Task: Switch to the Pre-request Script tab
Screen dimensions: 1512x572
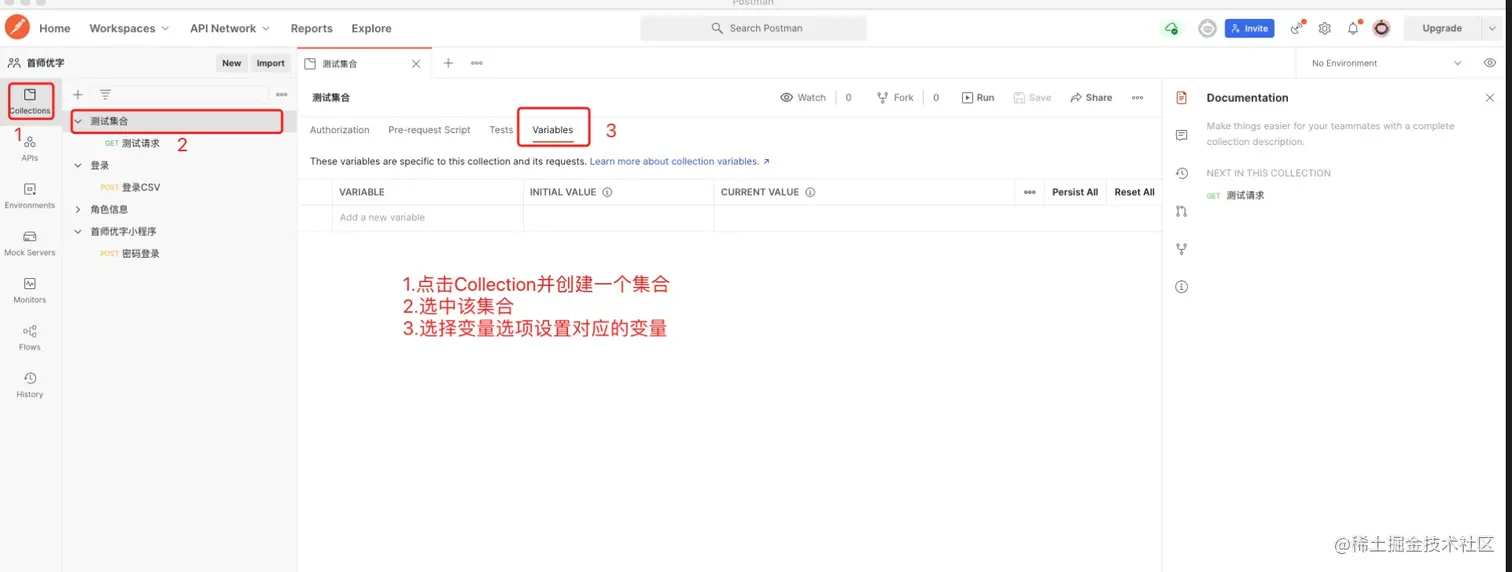Action: click(429, 130)
